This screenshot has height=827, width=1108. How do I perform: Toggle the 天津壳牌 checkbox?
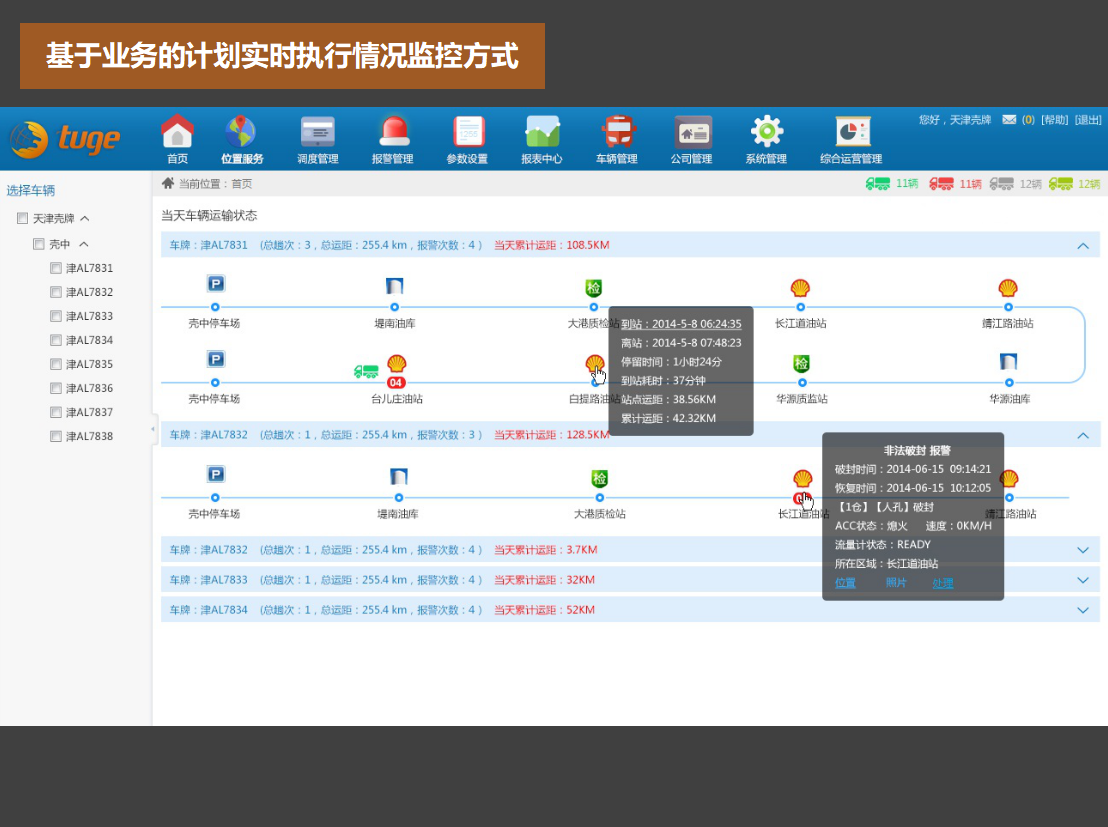(x=23, y=218)
